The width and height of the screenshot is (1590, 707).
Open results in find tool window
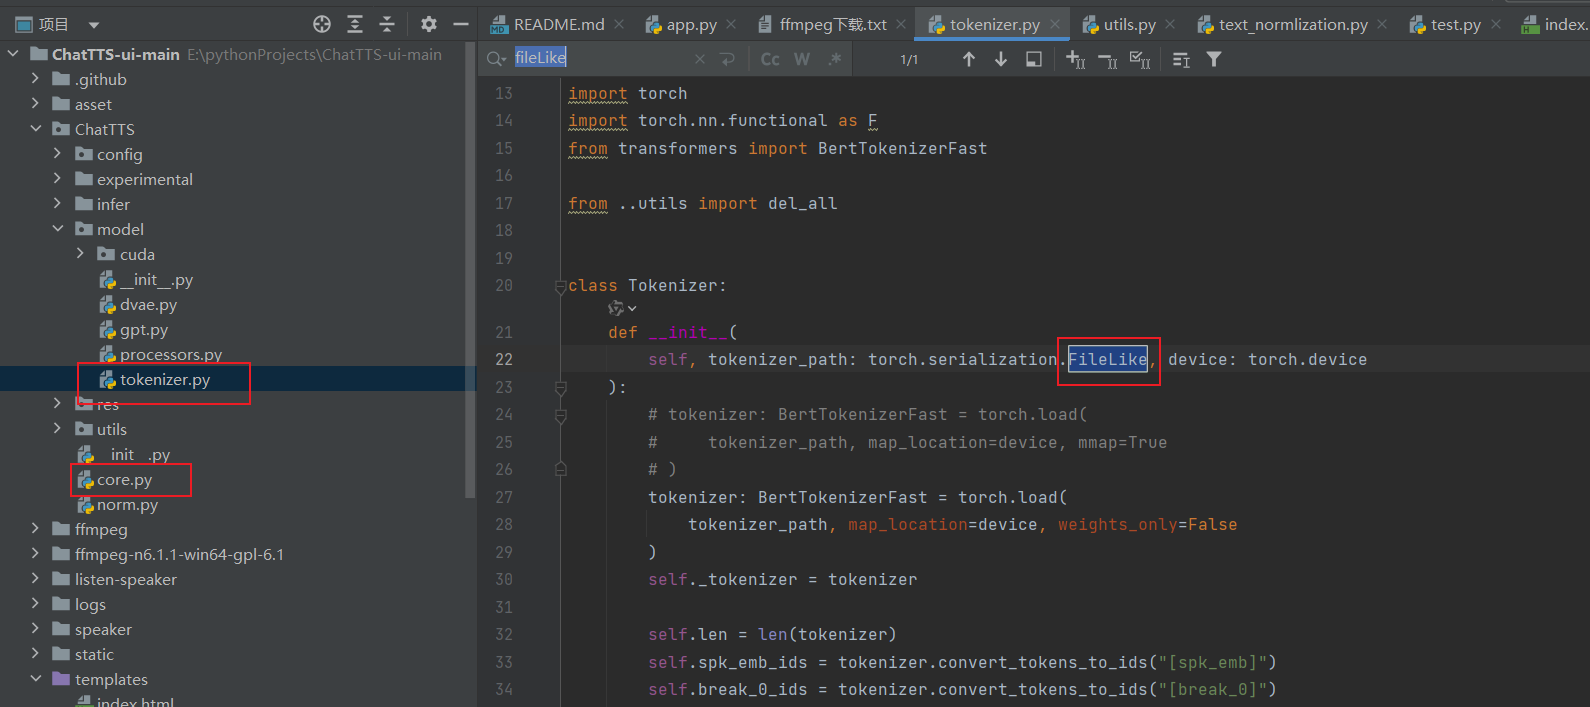(x=1181, y=60)
